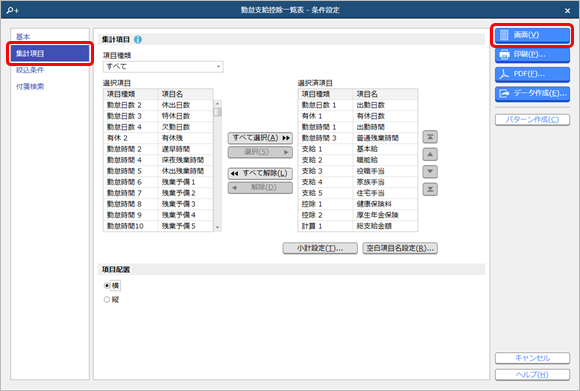Select 残業予備4 row in 選択項目 list
Image resolution: width=580 pixels, height=391 pixels.
[158, 215]
